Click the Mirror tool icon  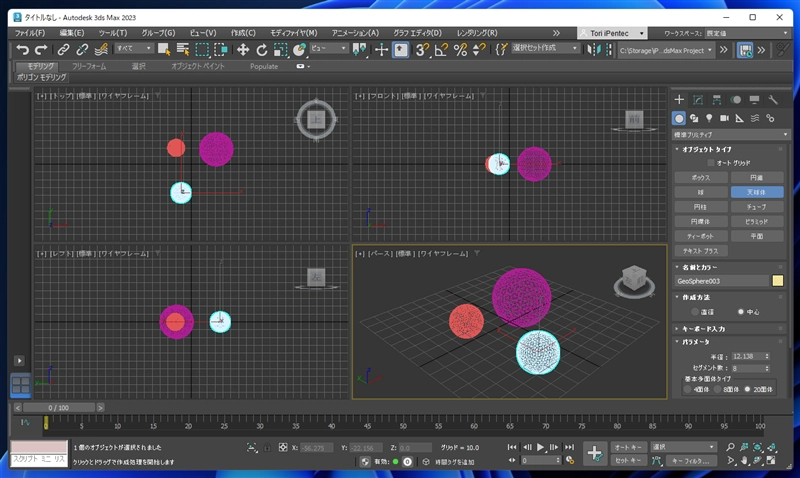pos(593,49)
